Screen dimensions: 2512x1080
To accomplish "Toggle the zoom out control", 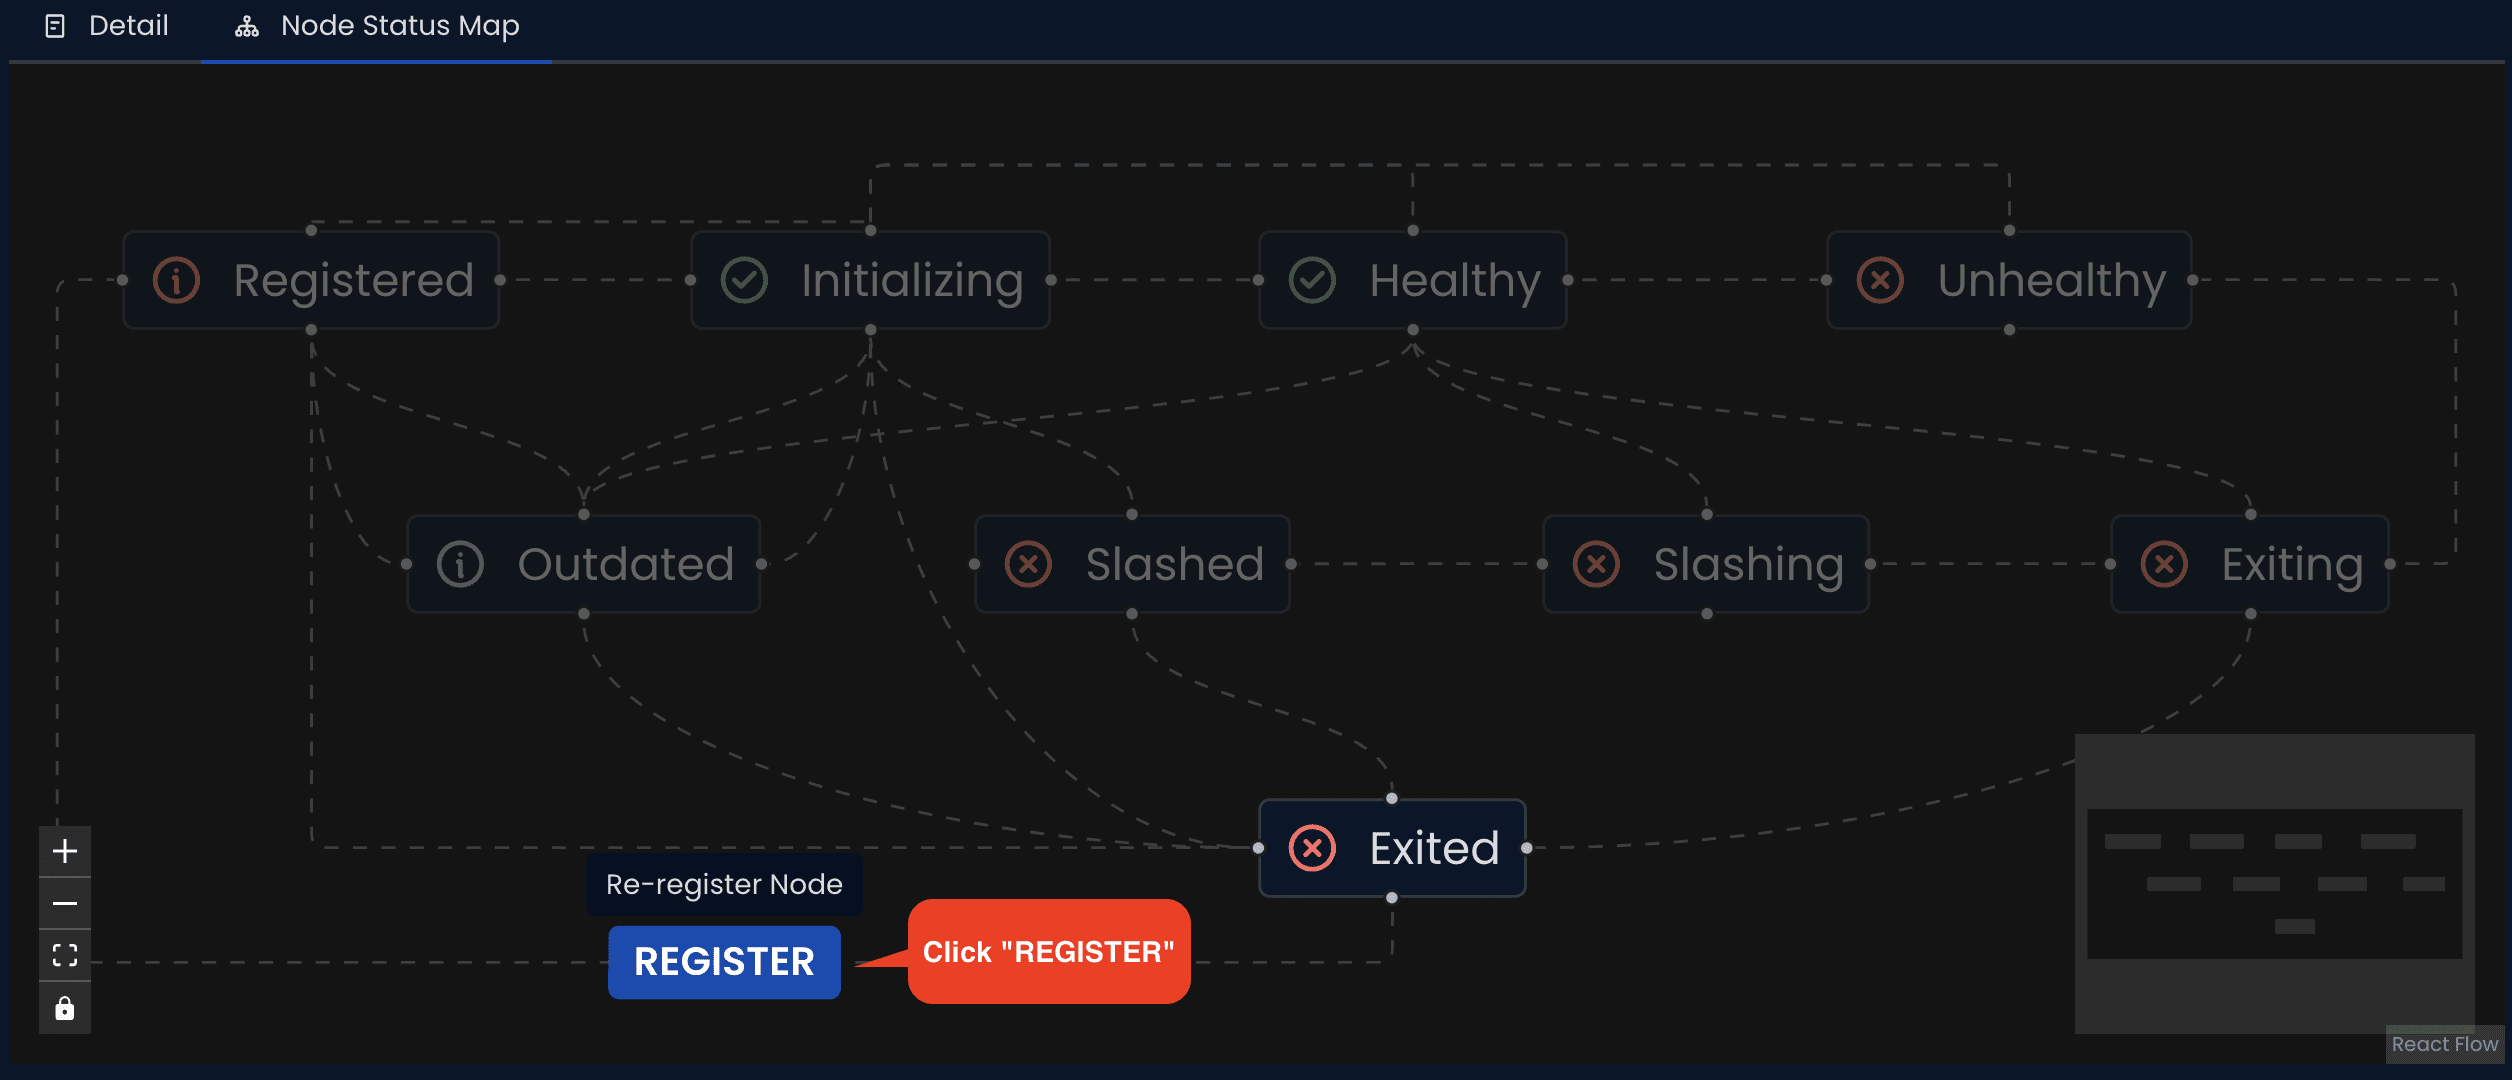I will tap(64, 902).
